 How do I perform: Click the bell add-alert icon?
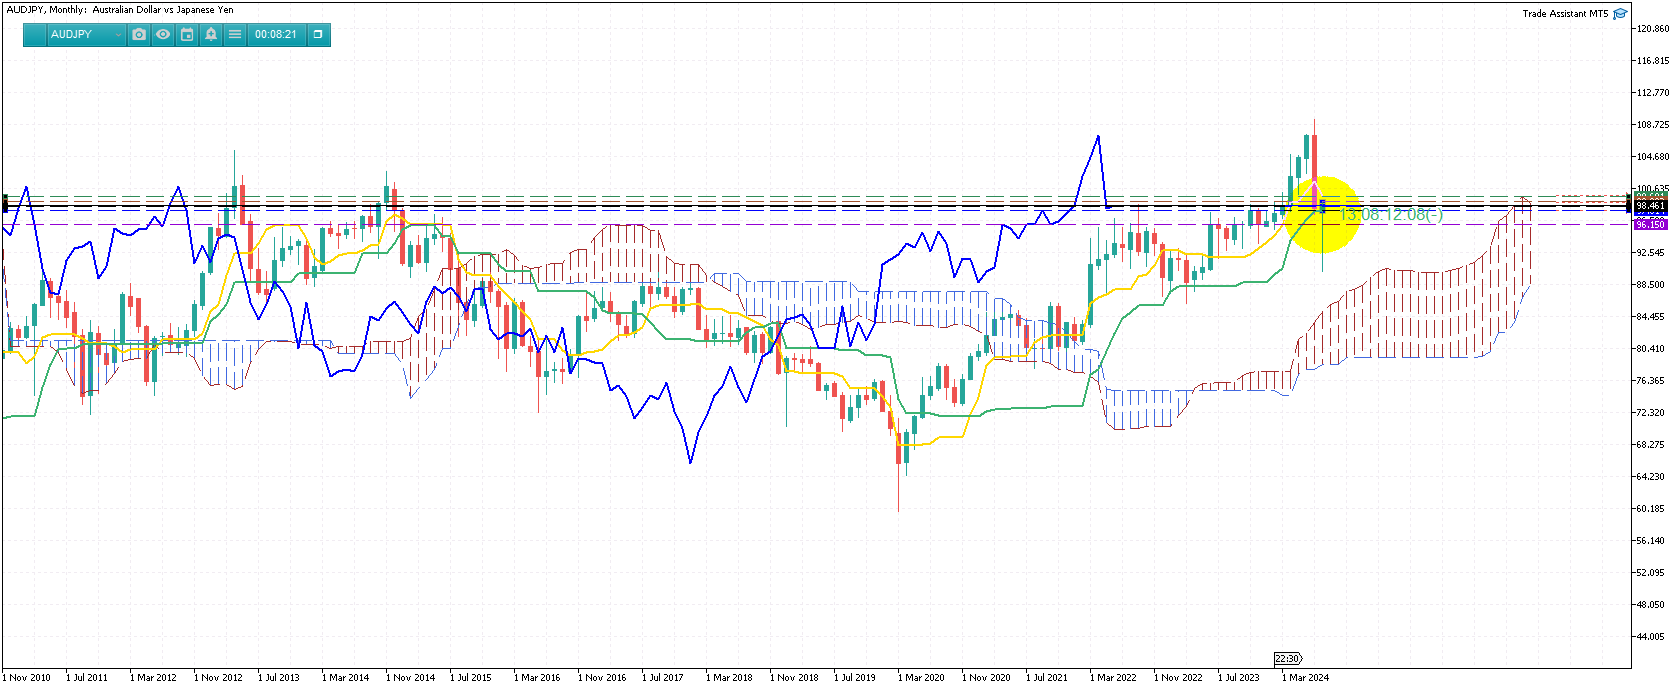click(211, 34)
